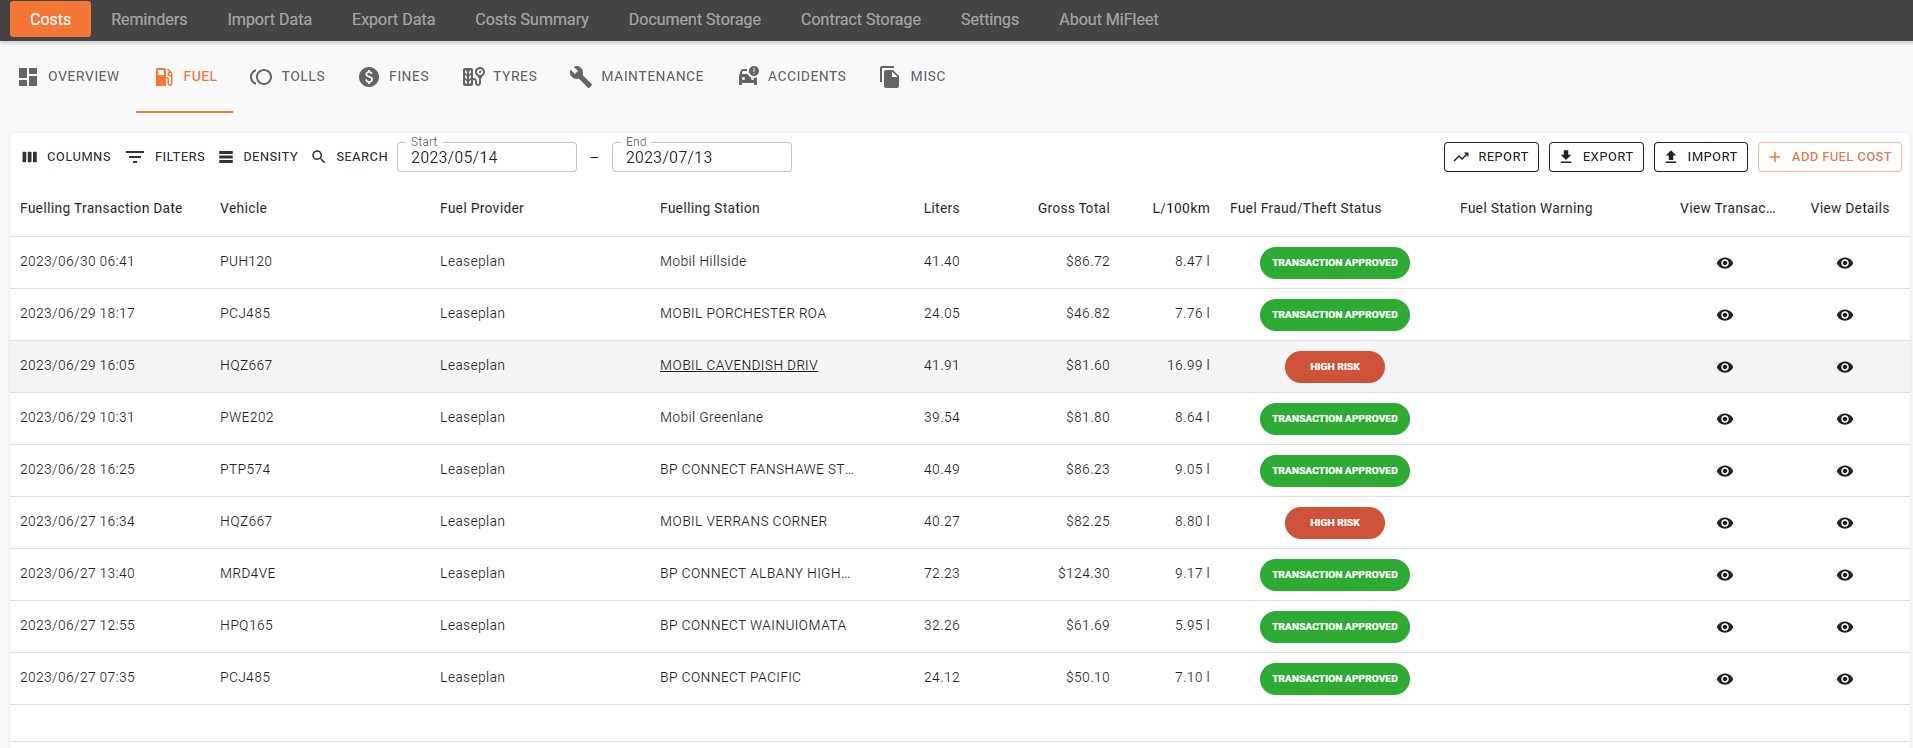The width and height of the screenshot is (1913, 748).
Task: Click the High Risk badge for Mobil Verrans Corner
Action: [x=1334, y=523]
